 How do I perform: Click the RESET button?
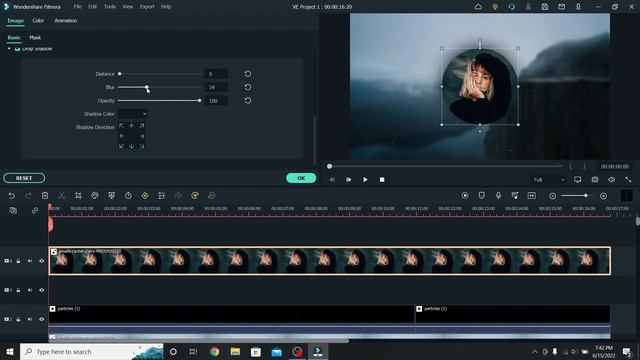coord(24,178)
